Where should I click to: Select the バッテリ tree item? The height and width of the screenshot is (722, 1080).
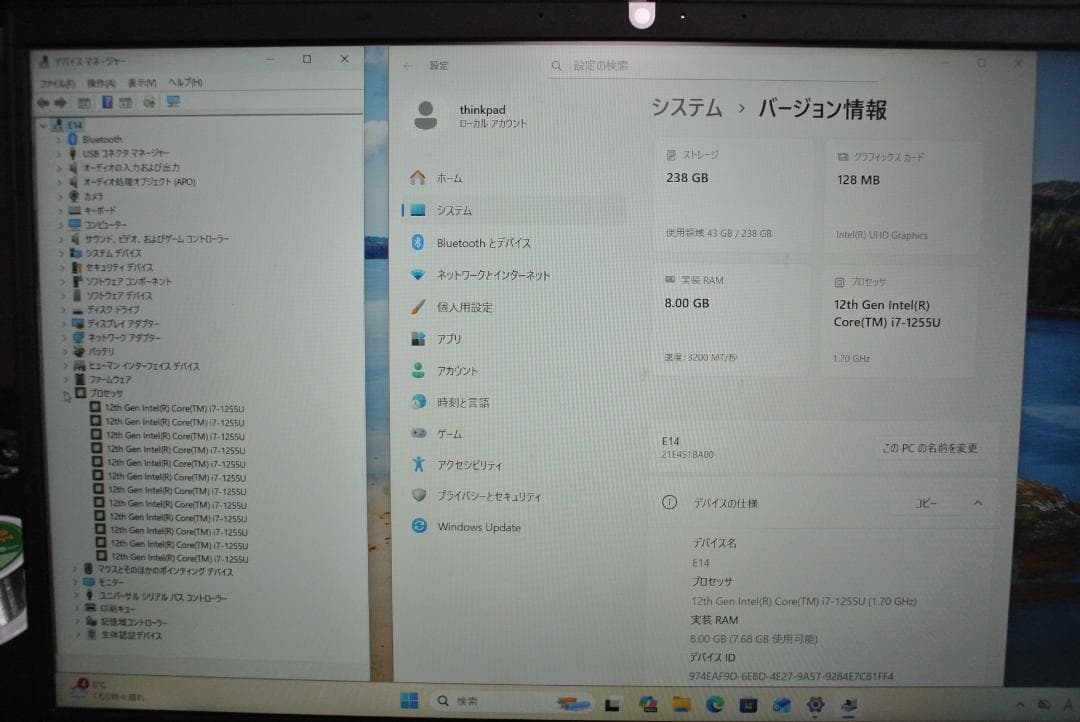coord(102,351)
